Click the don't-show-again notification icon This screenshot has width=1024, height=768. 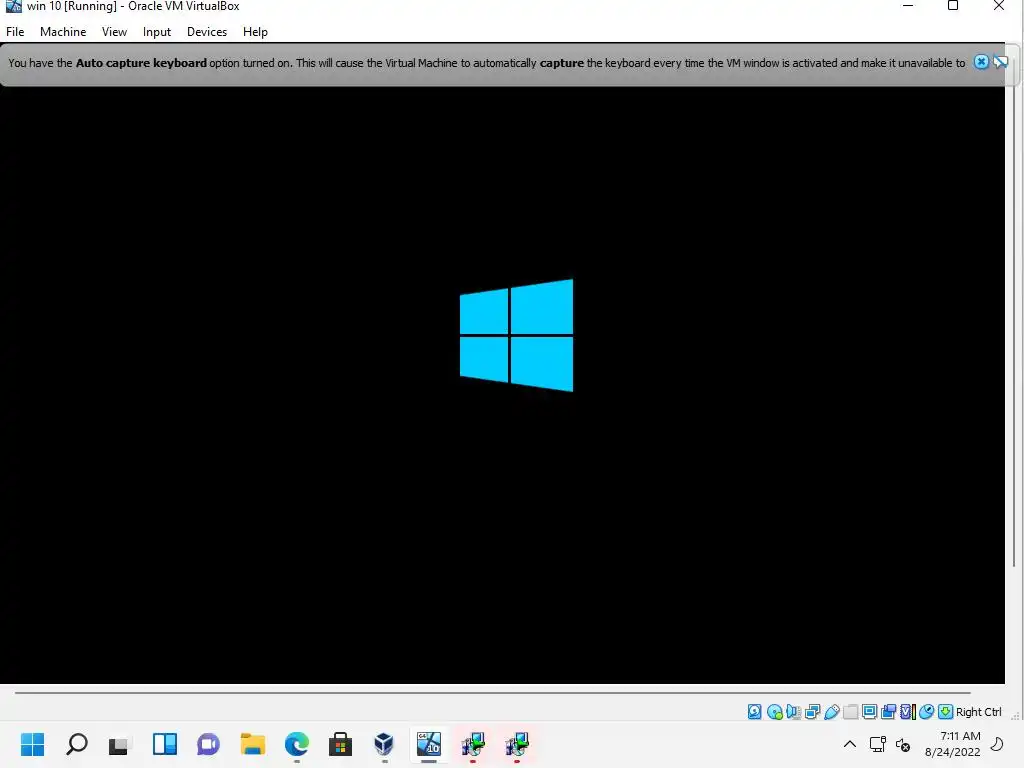point(1000,62)
